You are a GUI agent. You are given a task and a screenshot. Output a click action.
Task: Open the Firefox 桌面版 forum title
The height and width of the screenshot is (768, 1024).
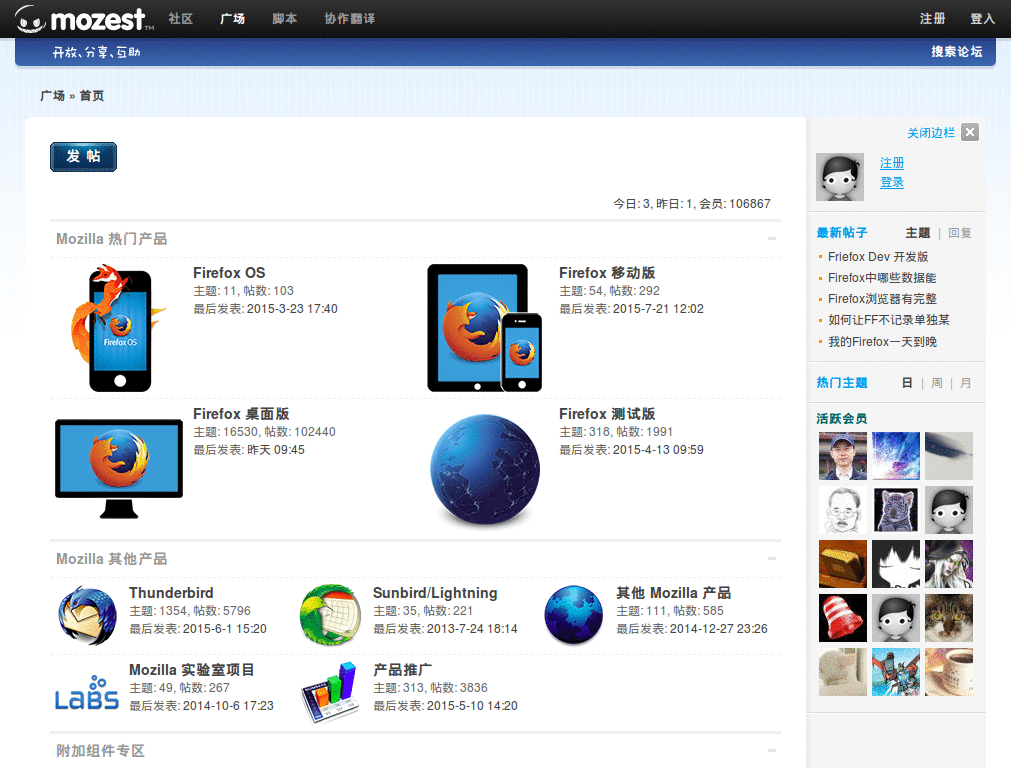(x=241, y=414)
